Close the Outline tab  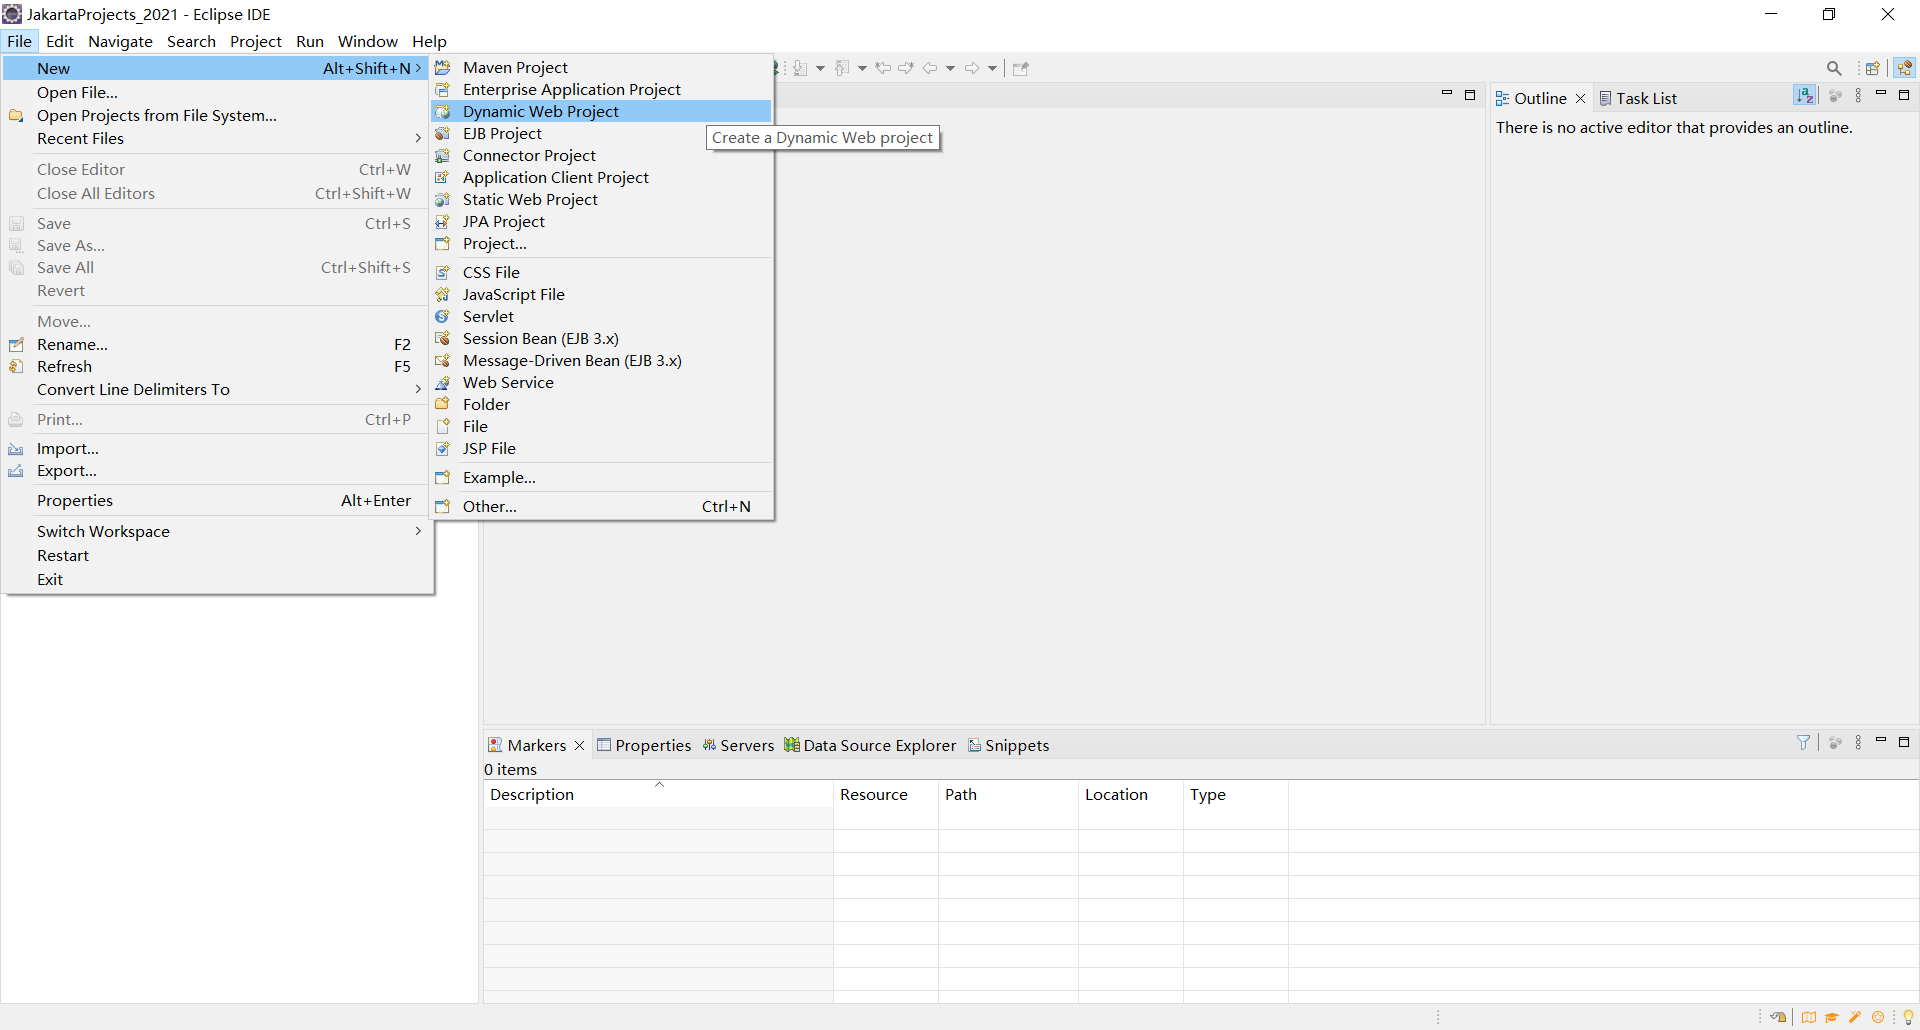coord(1580,98)
